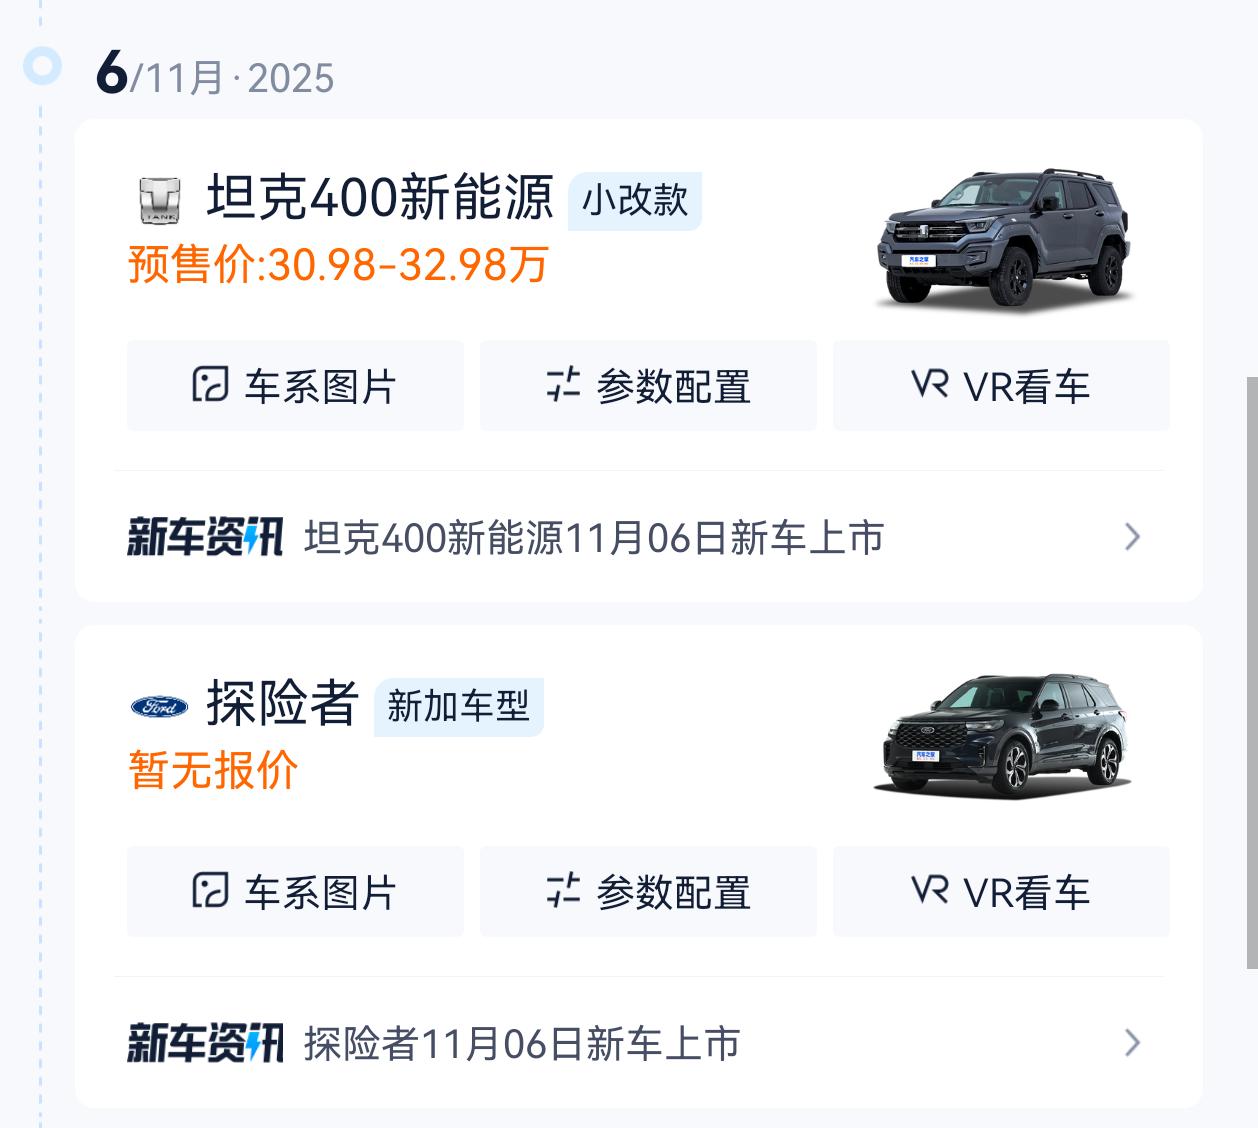Select the Ford brand logo icon
The image size is (1258, 1128).
click(x=158, y=708)
